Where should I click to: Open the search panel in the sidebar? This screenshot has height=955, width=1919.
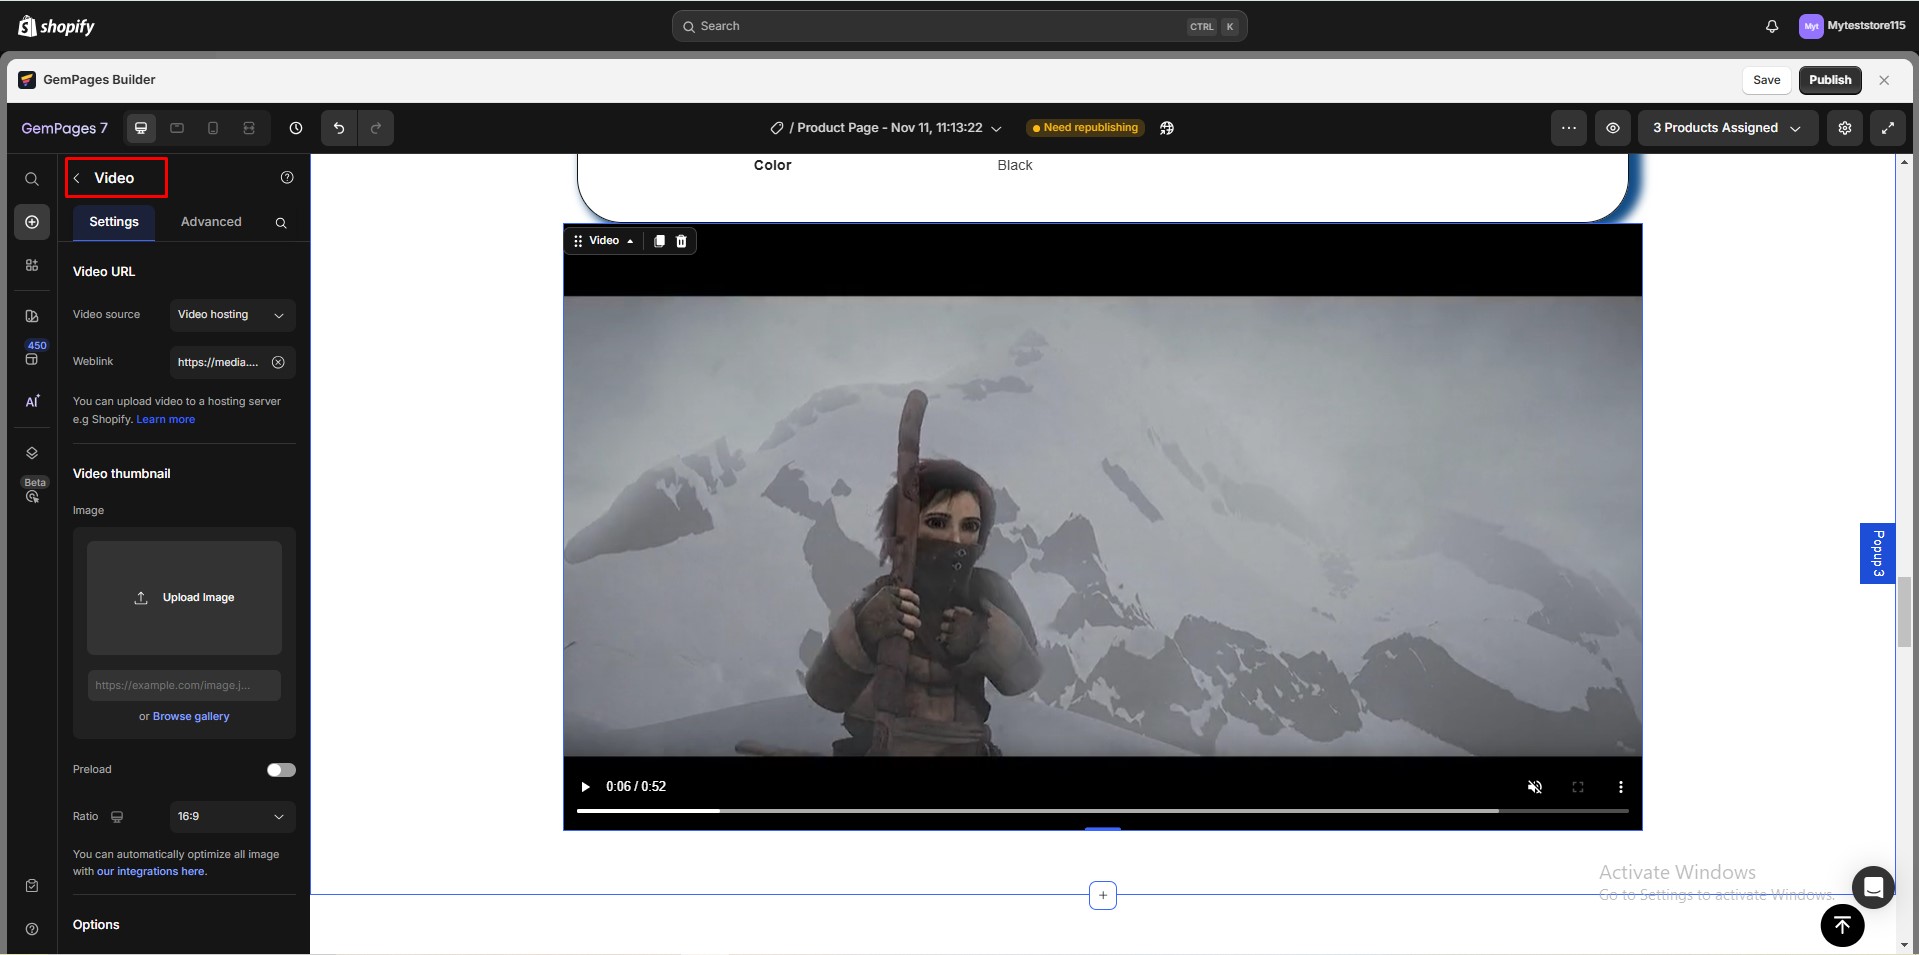(x=31, y=178)
